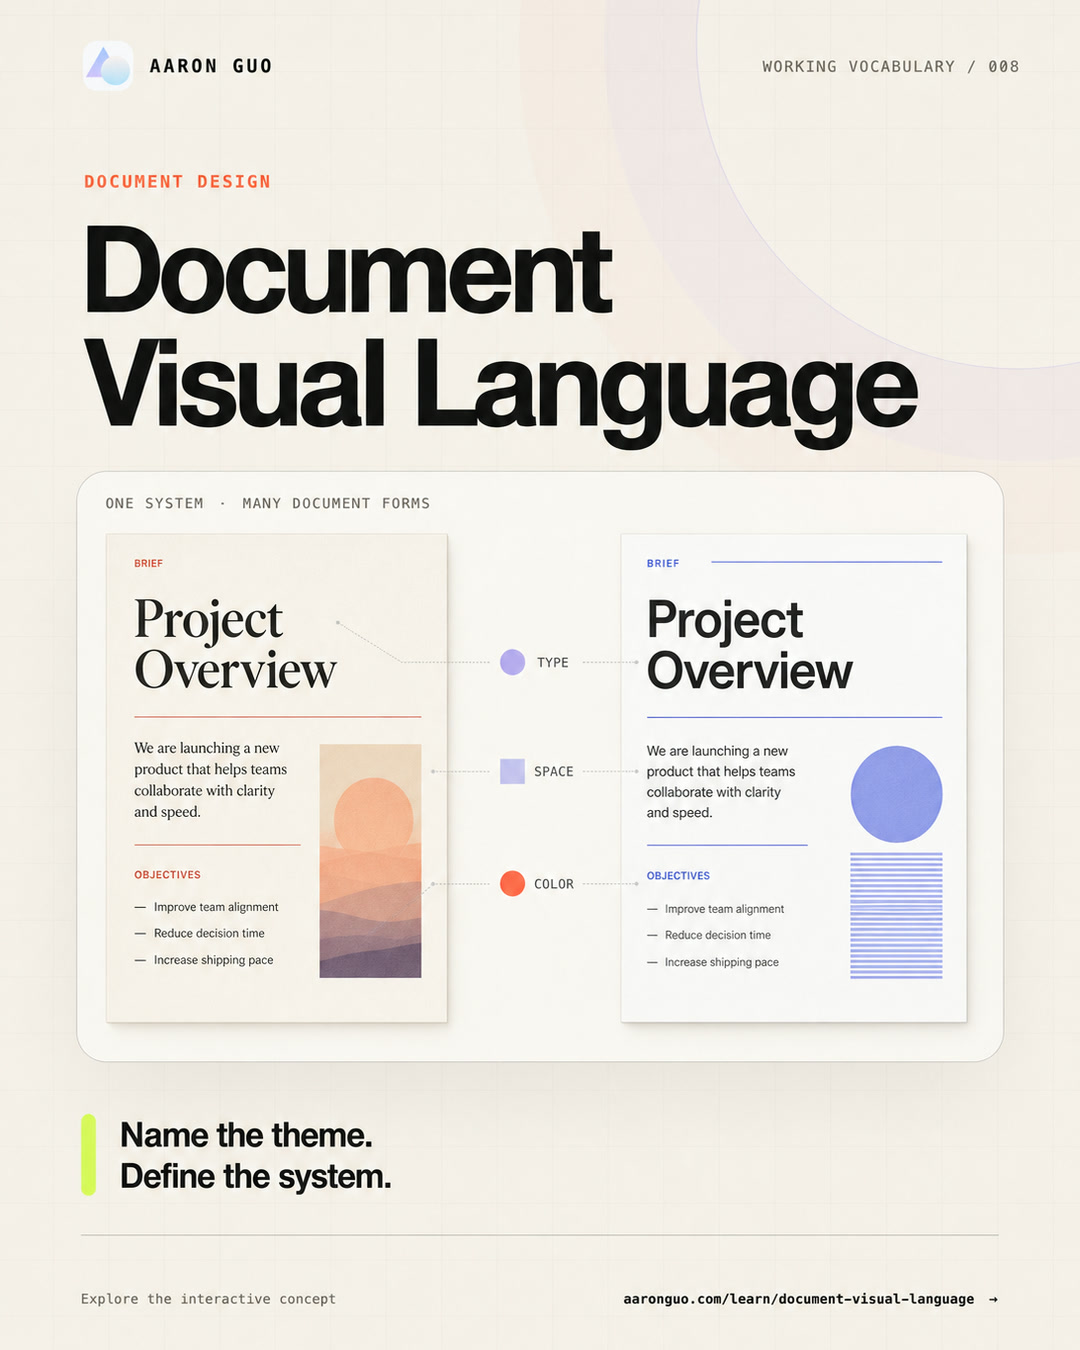Click the red BRIEF tag on the left document

148,563
